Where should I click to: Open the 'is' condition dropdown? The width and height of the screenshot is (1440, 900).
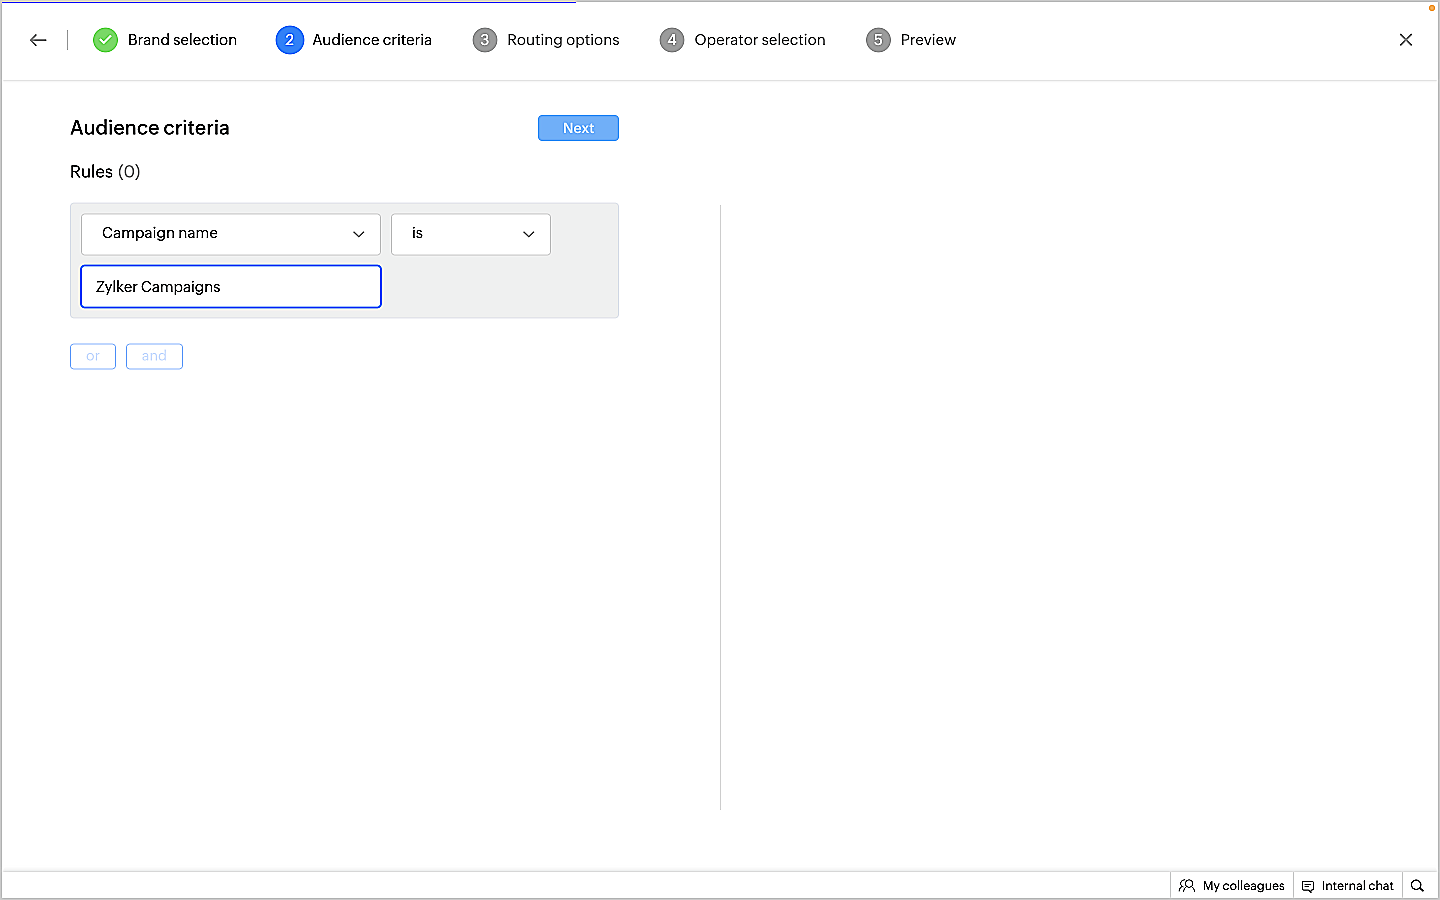click(471, 234)
